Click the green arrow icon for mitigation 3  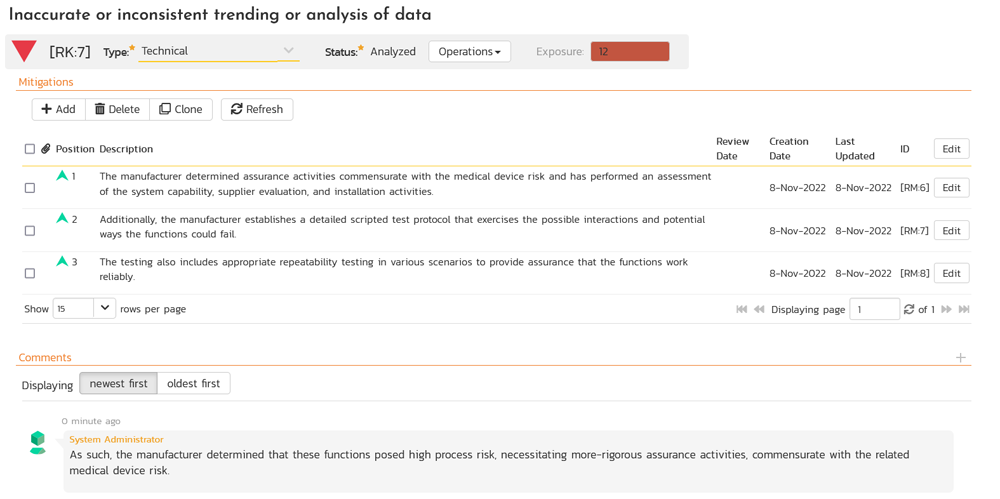tap(62, 262)
